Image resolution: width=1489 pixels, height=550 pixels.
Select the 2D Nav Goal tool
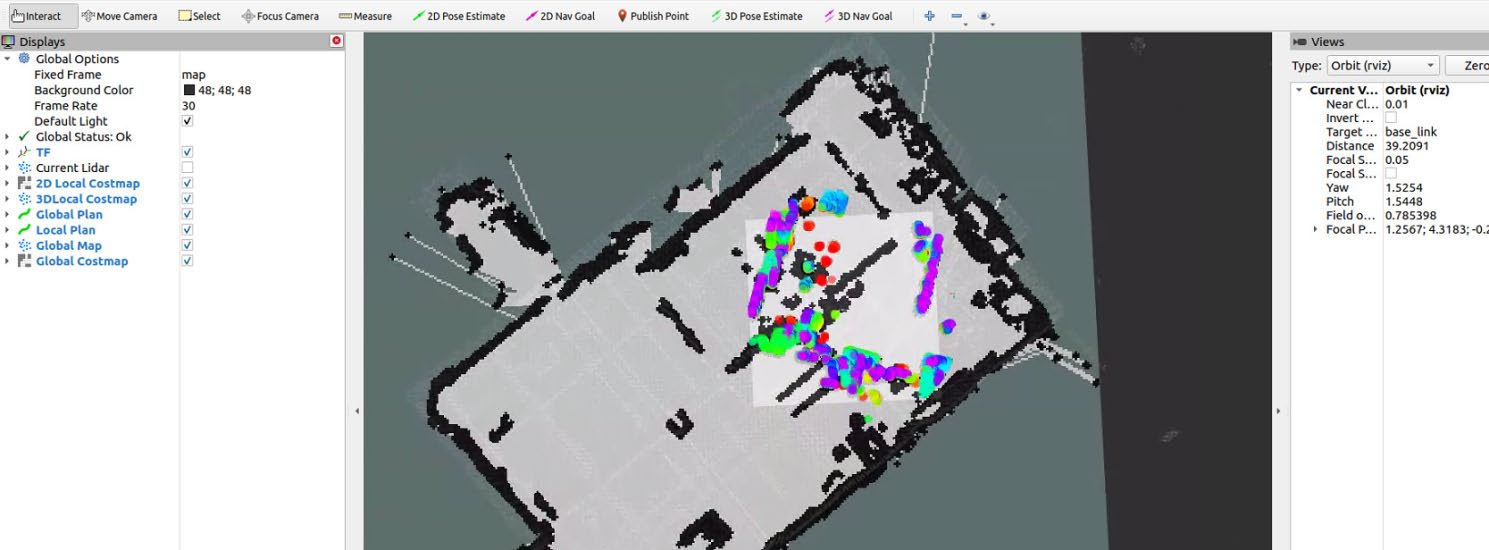pos(560,16)
